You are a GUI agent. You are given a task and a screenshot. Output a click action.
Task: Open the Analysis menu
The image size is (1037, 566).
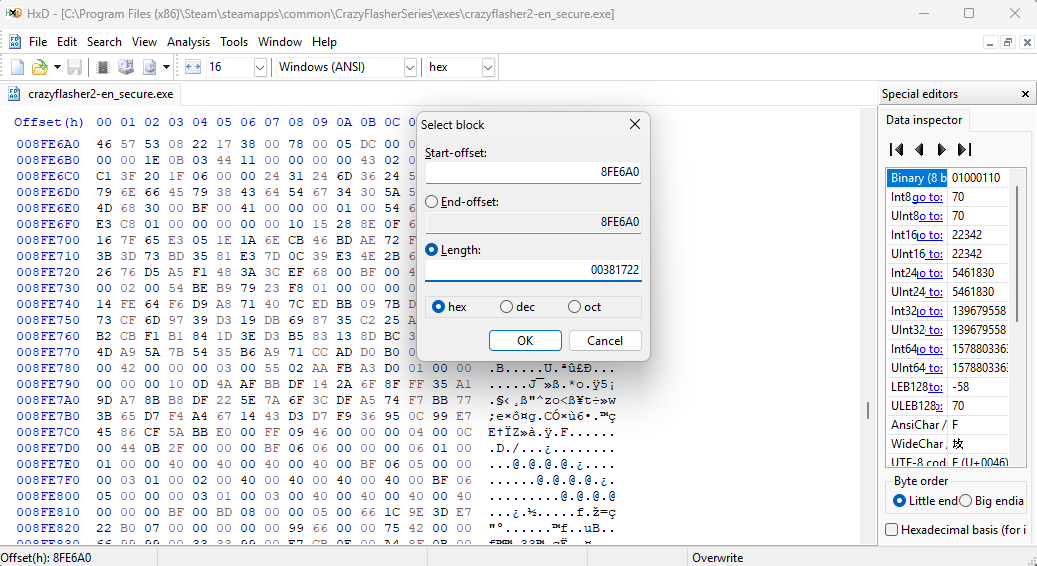[188, 42]
